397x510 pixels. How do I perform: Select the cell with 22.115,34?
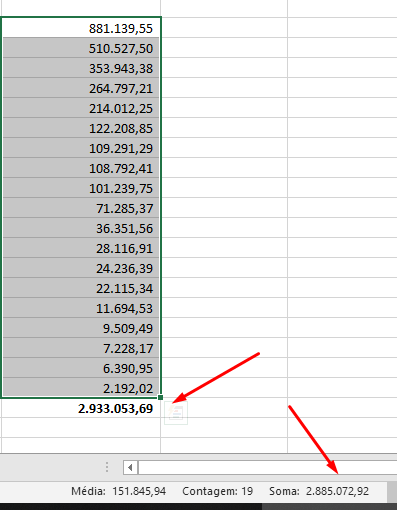[81, 288]
